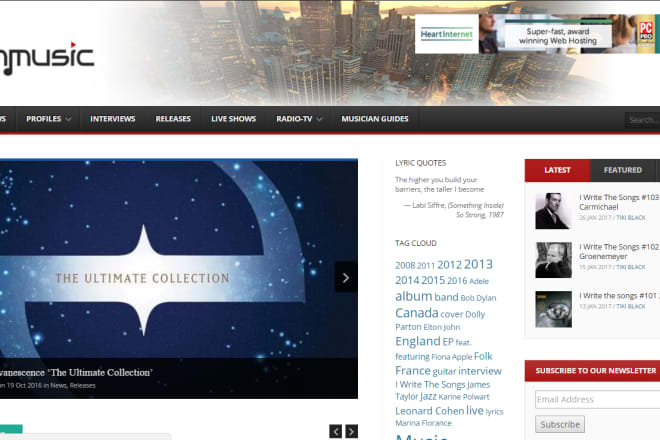Open I Write the songs #101 thumbnail
The image size is (660, 440).
pyautogui.click(x=553, y=307)
